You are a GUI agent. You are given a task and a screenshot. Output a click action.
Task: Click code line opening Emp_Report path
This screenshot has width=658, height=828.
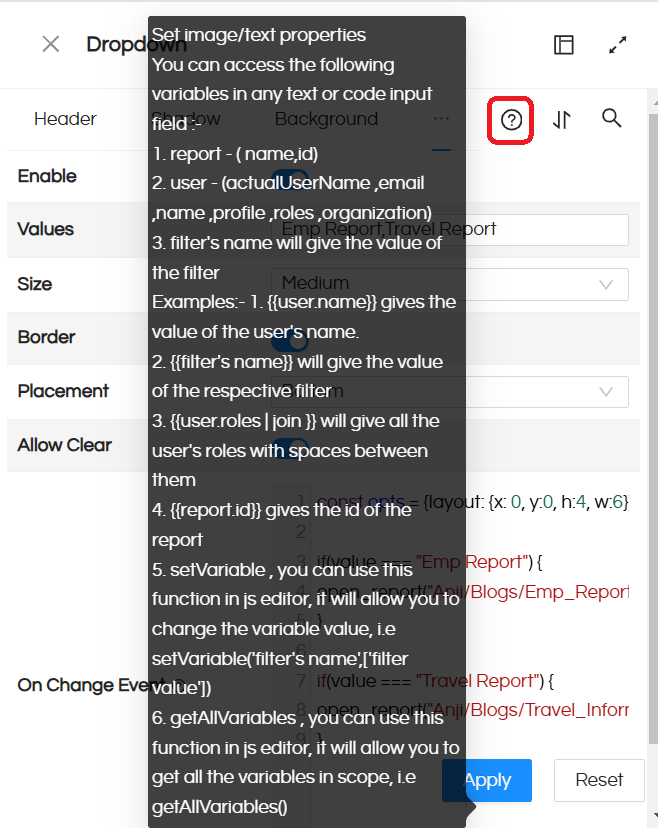(473, 592)
